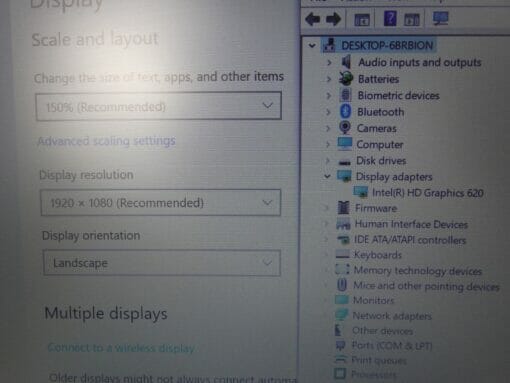Click Connect to a wireless display link
This screenshot has width=510, height=383.
(121, 348)
